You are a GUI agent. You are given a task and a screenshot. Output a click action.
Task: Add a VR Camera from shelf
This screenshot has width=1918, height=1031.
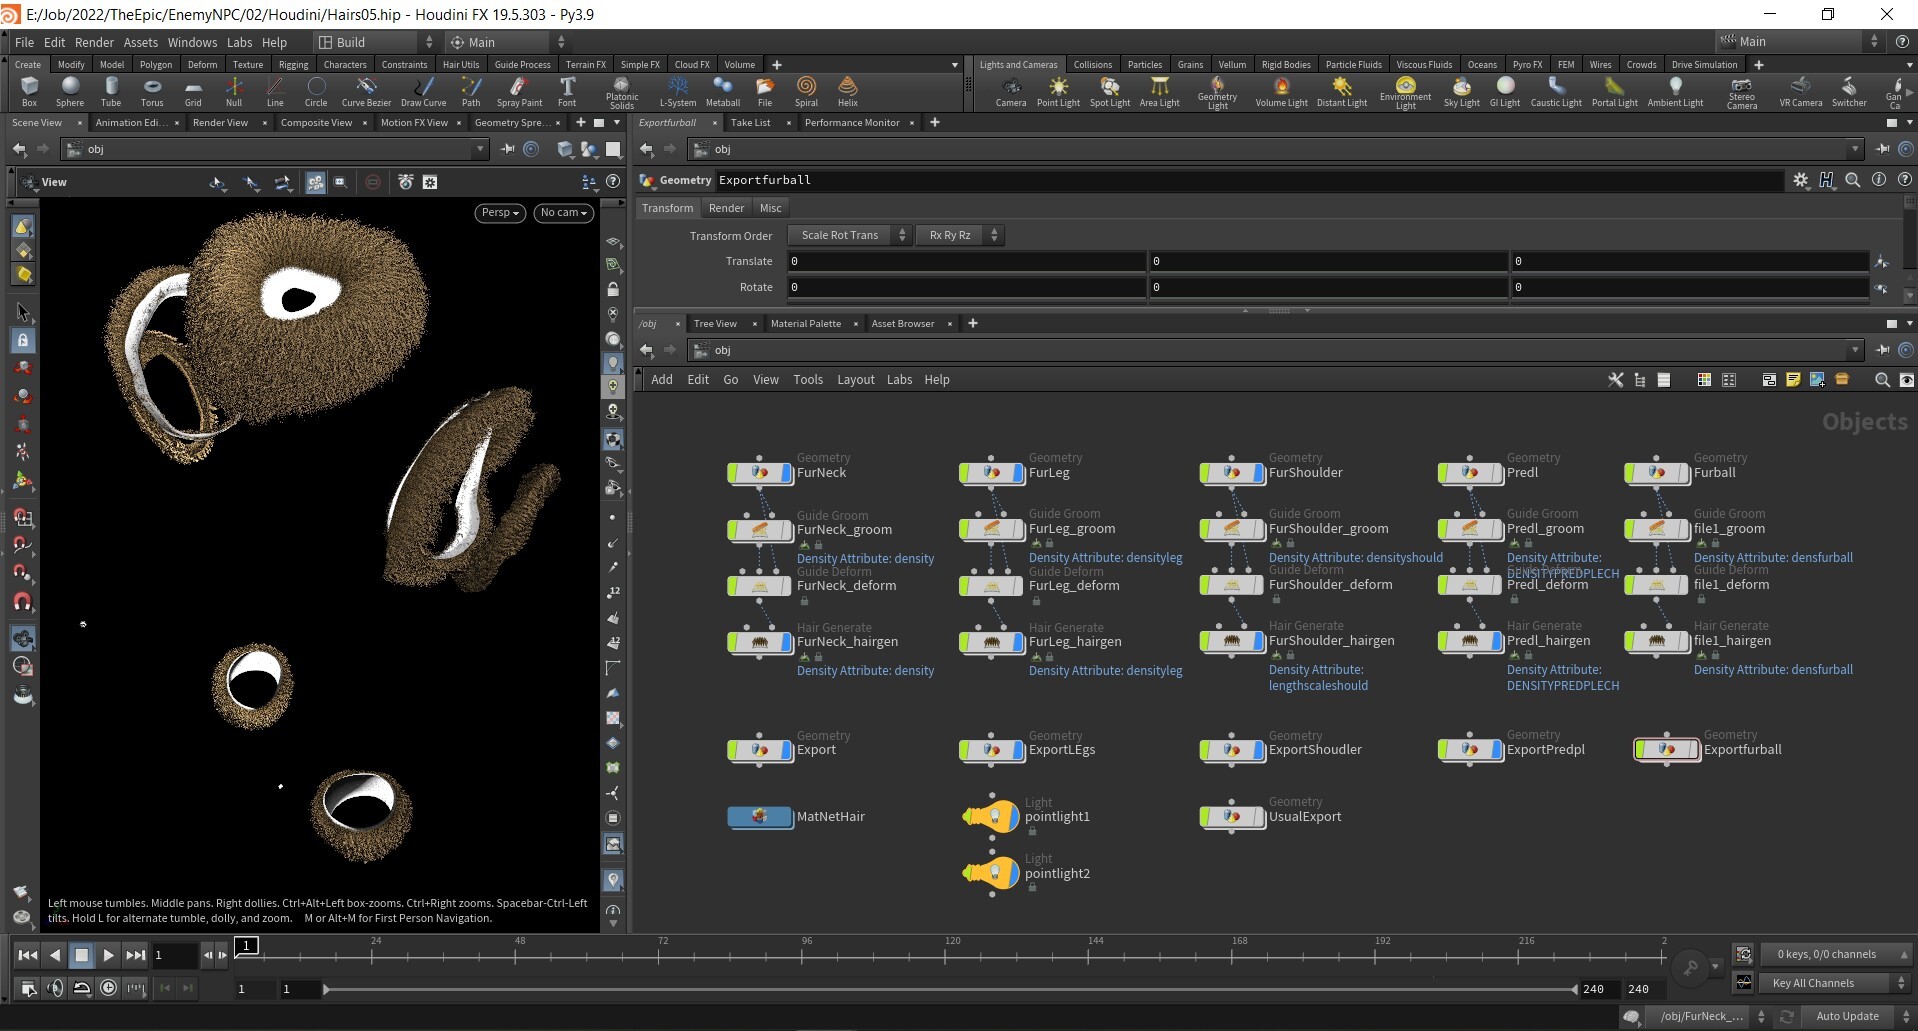pyautogui.click(x=1800, y=92)
